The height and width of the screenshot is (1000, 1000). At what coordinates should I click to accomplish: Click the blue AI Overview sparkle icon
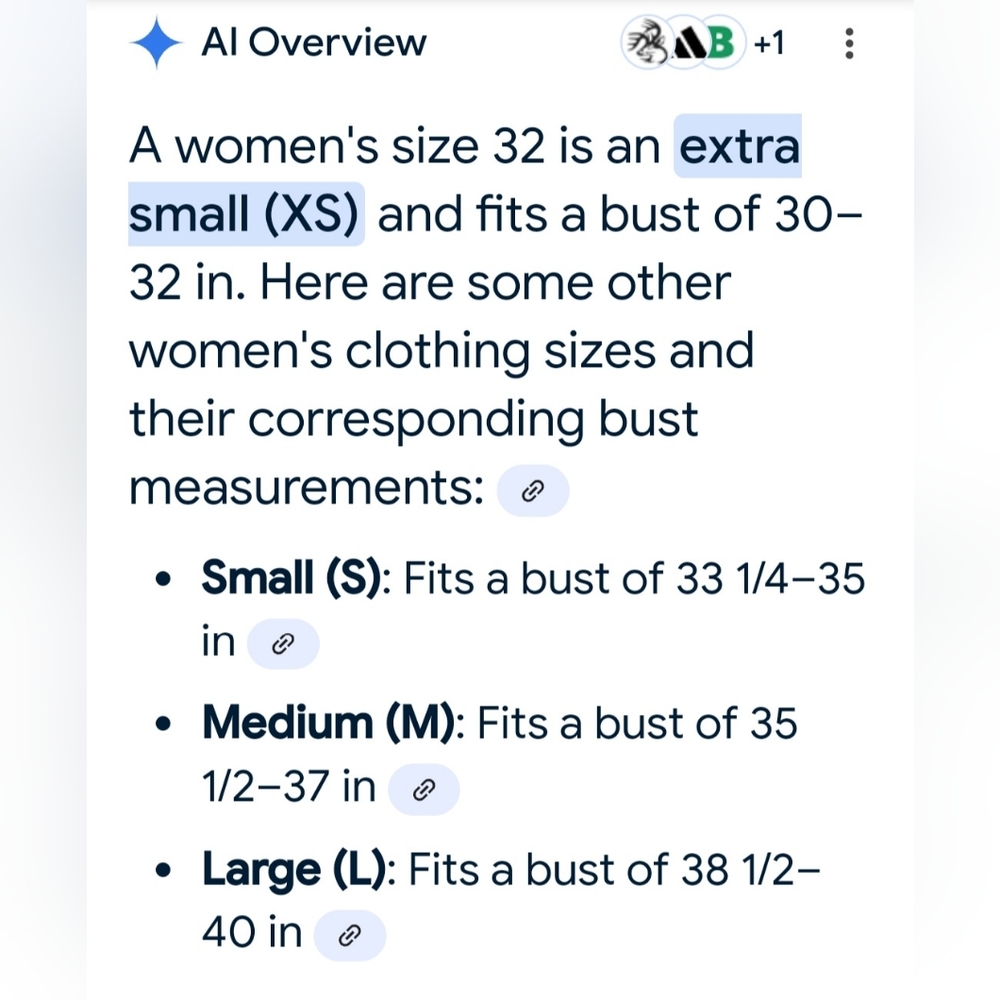(156, 43)
